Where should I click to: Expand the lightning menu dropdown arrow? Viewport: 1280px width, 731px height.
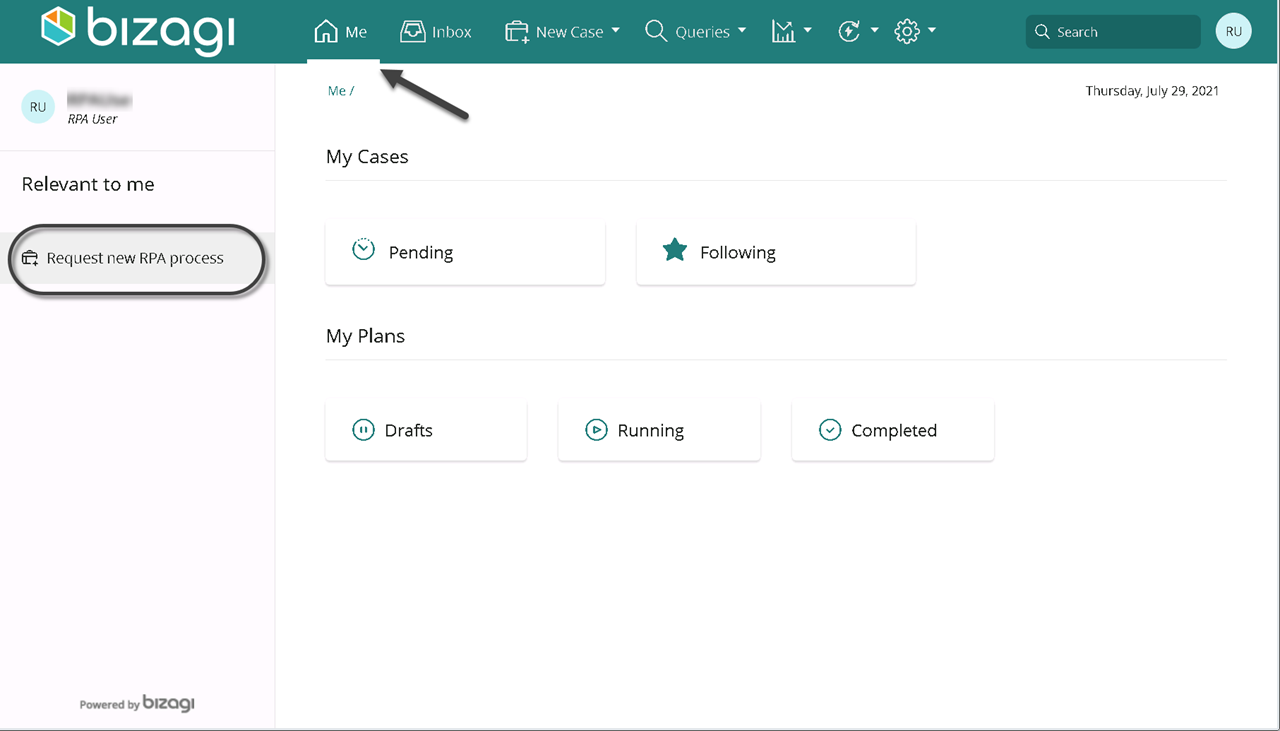874,31
